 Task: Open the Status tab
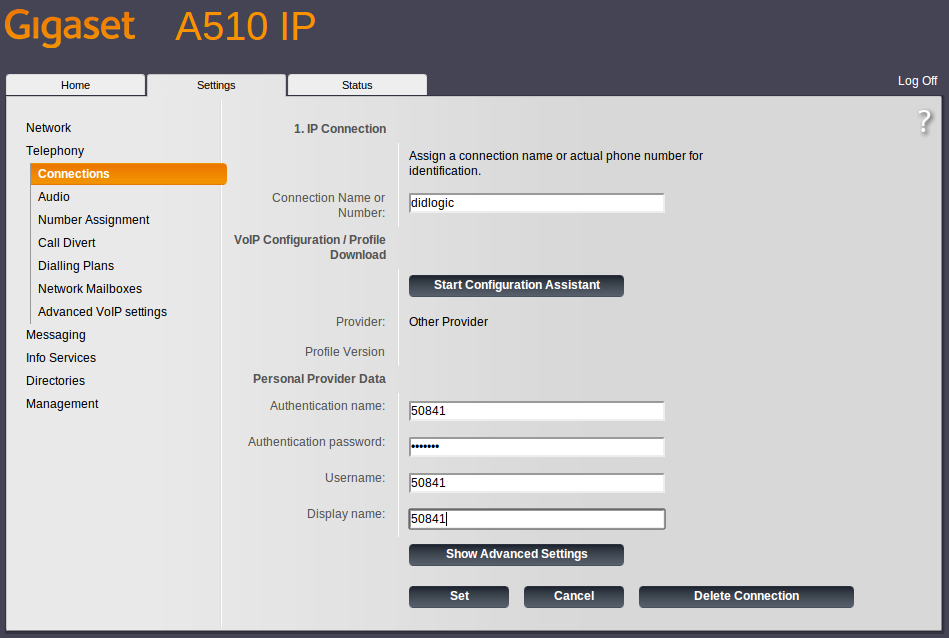coord(357,85)
